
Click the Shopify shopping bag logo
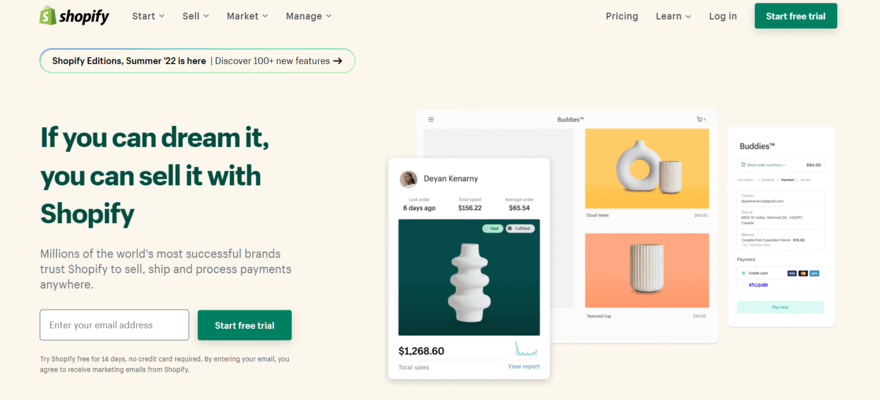click(48, 16)
